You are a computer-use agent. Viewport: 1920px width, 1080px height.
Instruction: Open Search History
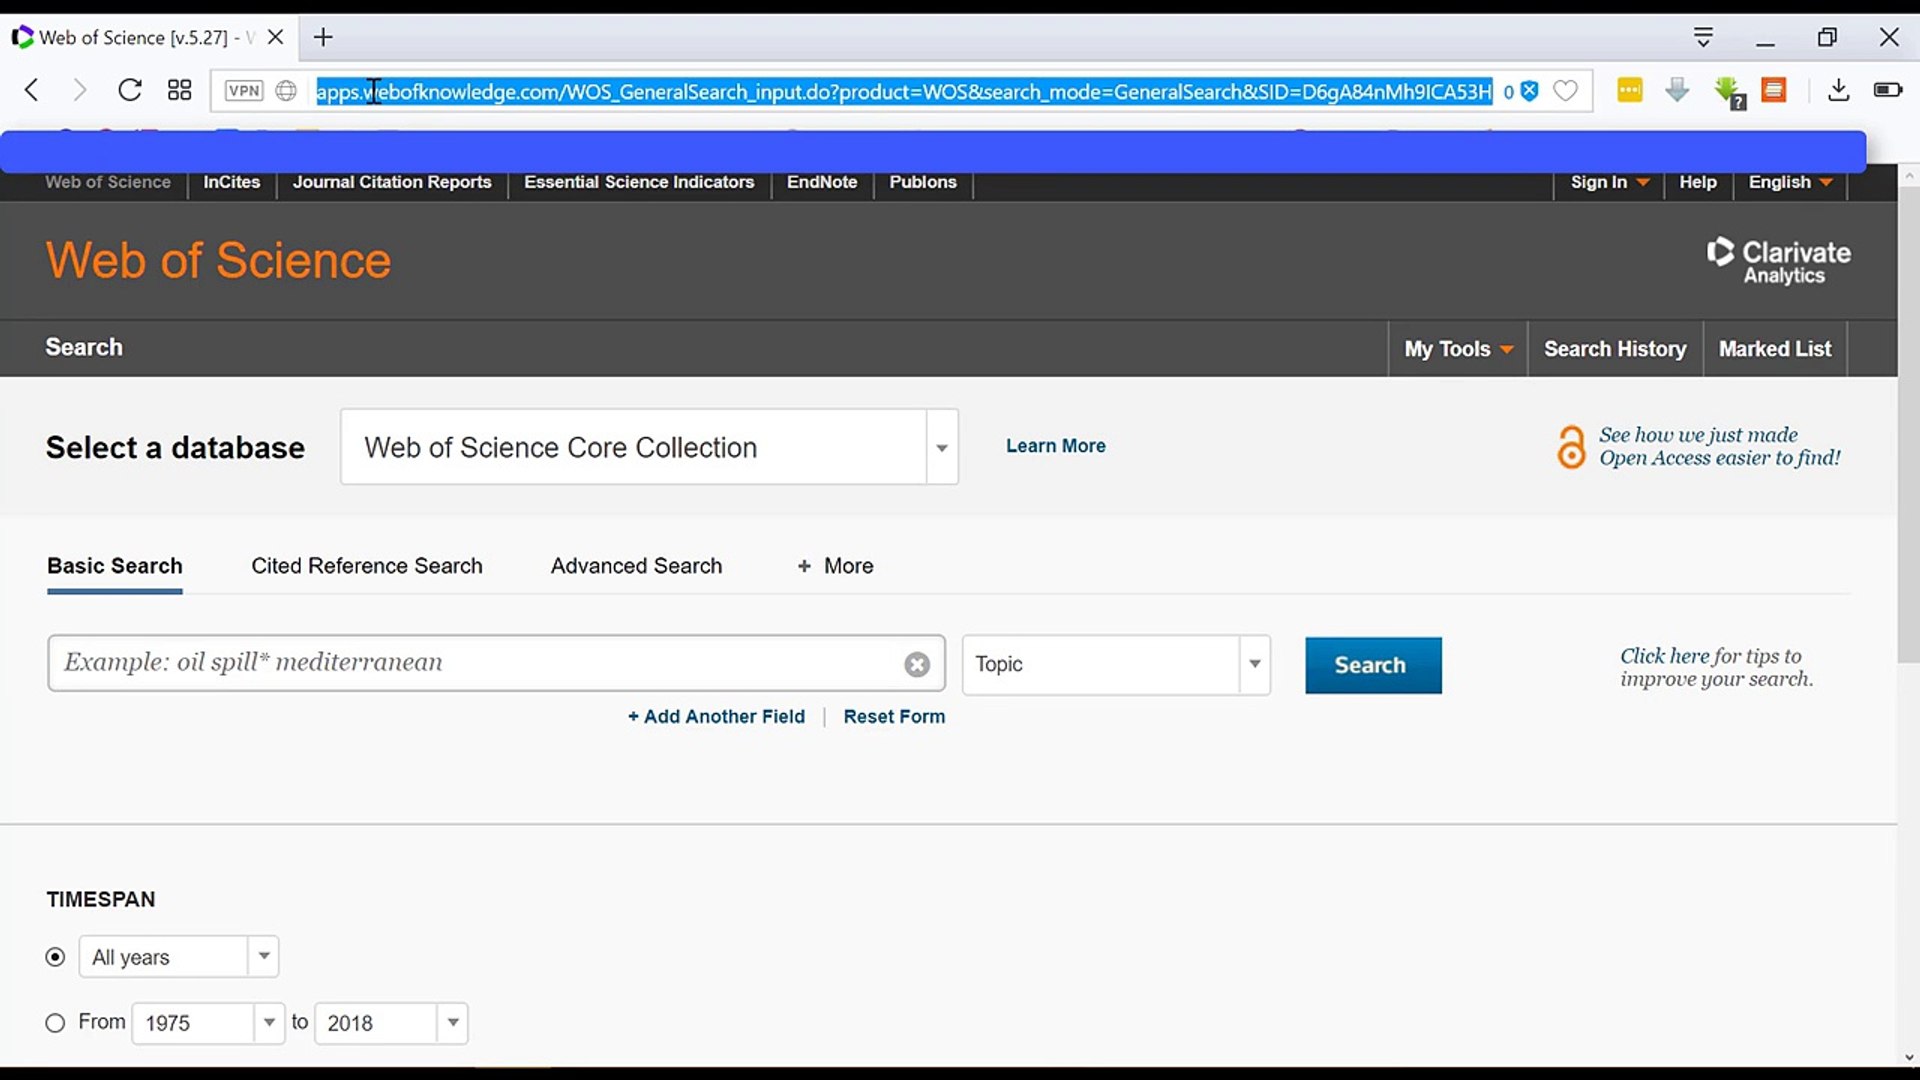(1615, 349)
